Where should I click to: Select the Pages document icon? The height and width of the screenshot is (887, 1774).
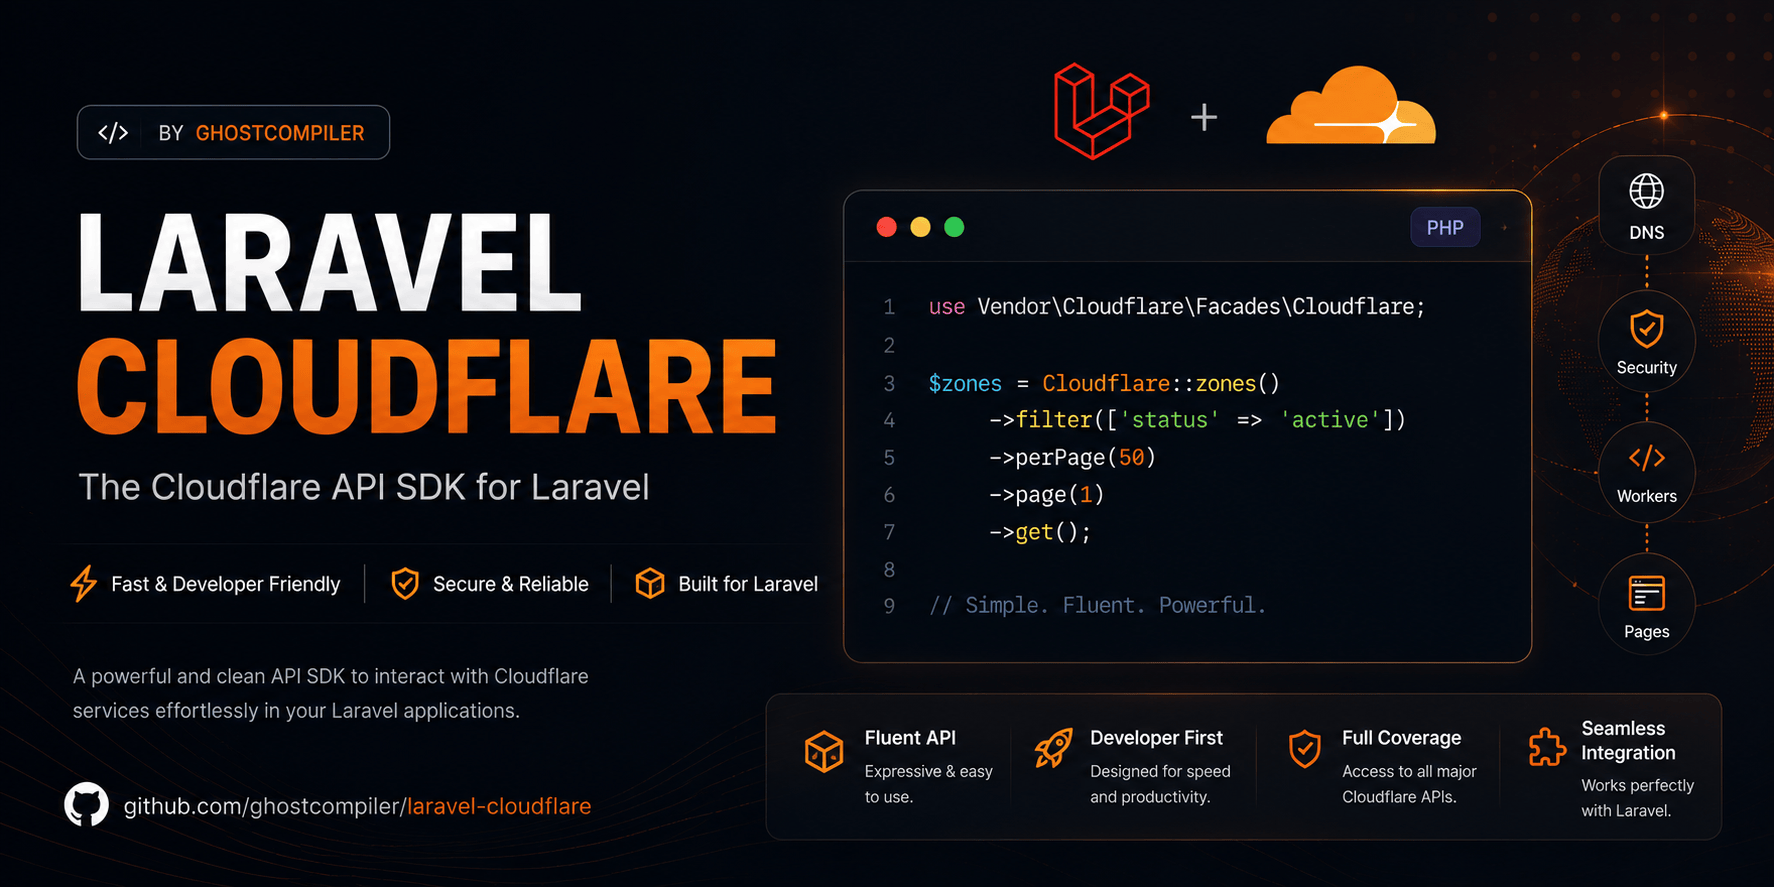1646,593
